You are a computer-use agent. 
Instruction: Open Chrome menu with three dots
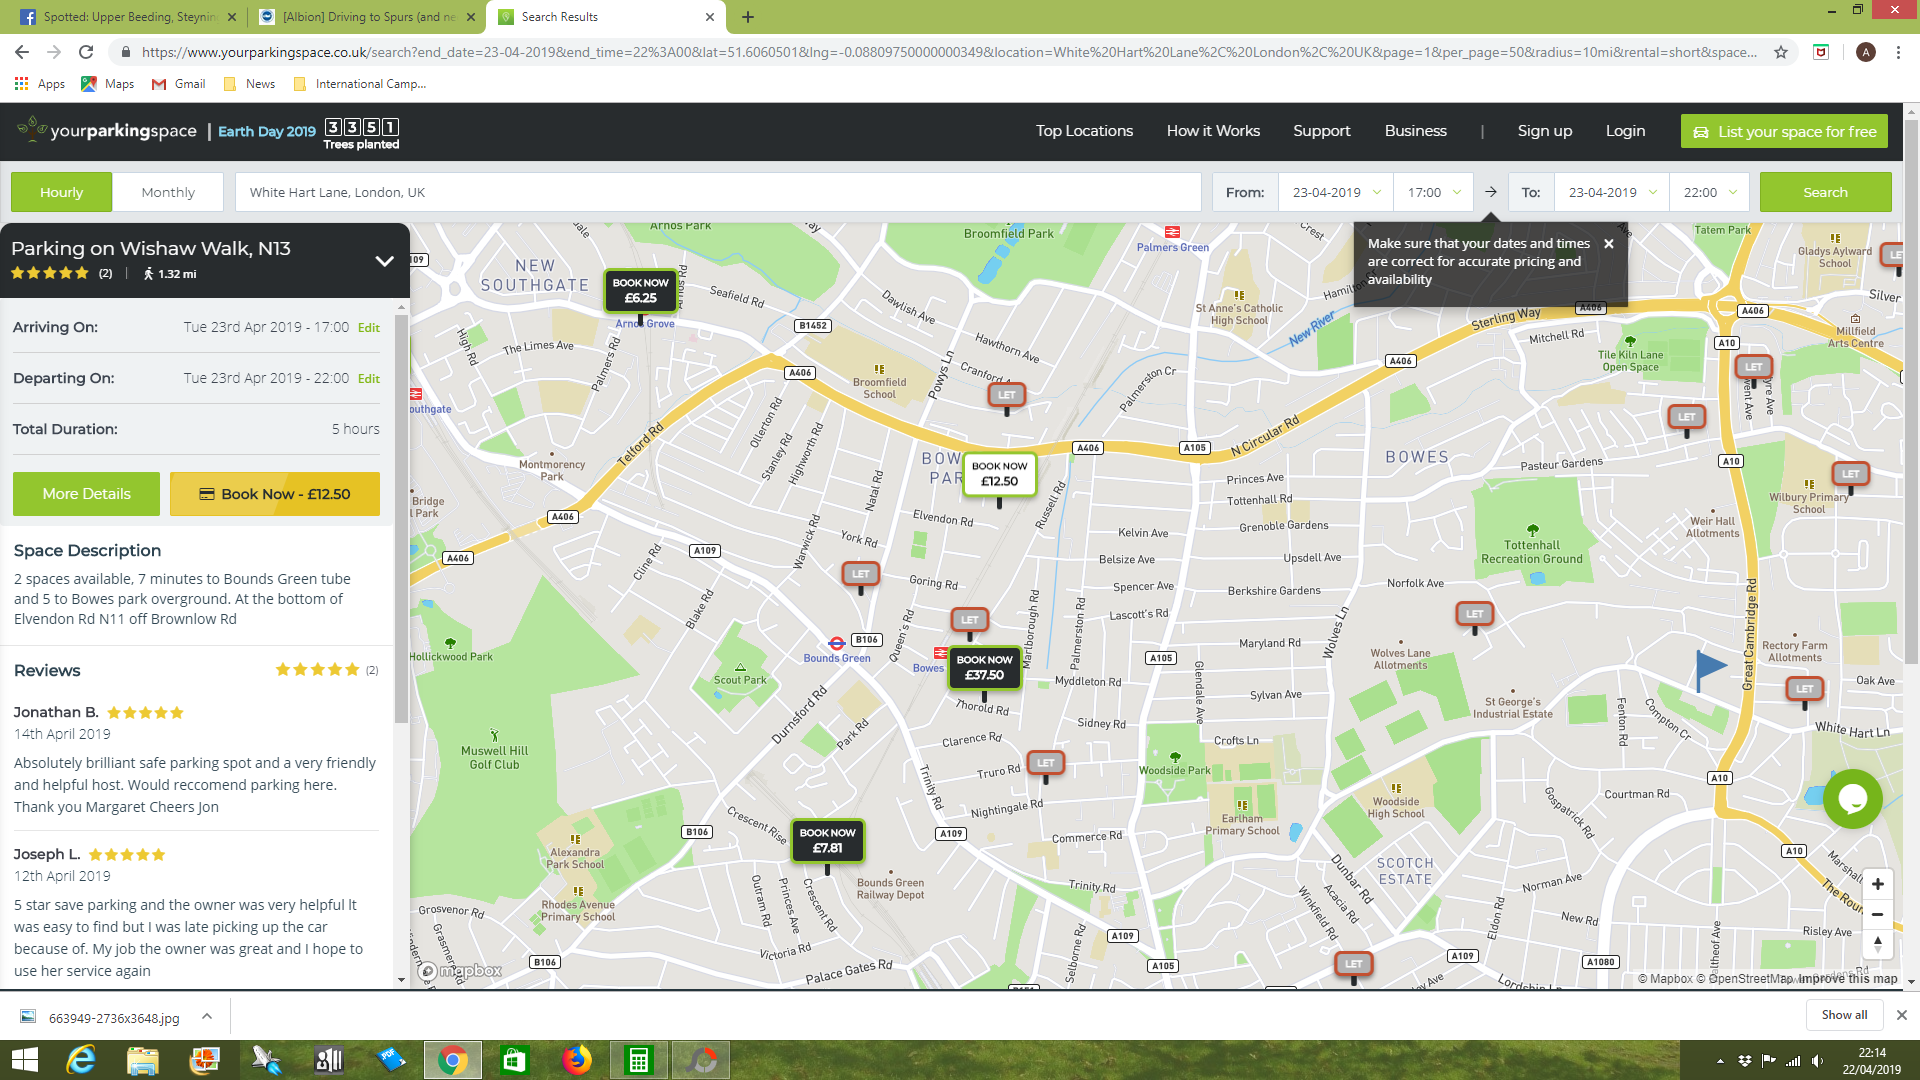(1898, 52)
